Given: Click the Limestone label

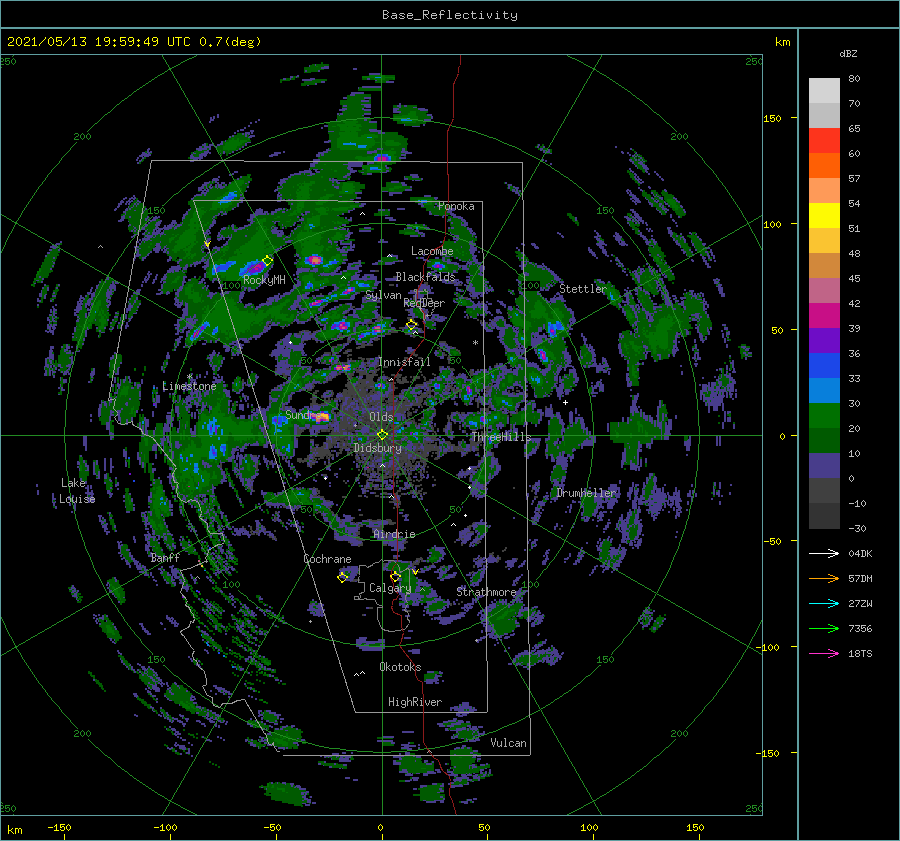Looking at the screenshot, I should point(189,386).
